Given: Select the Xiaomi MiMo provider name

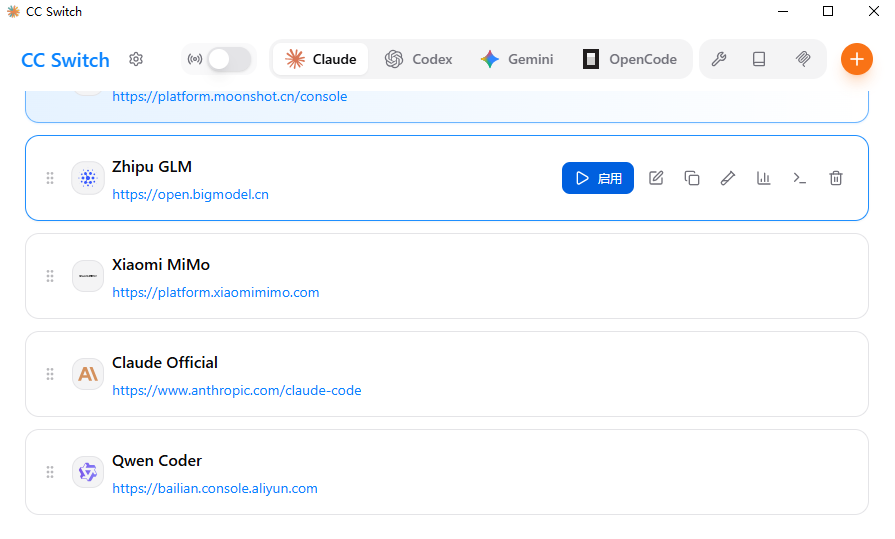Looking at the screenshot, I should 161,265.
